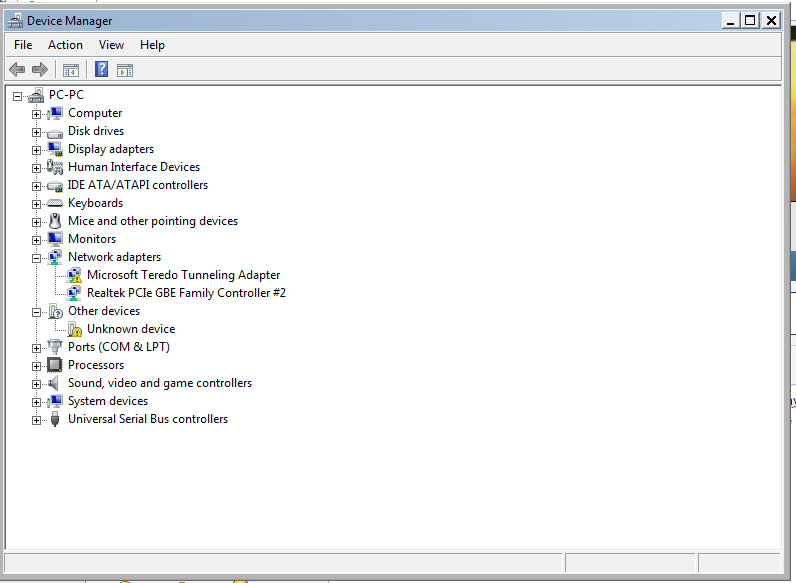
Task: Click the show/hide action pane toolbar icon
Action: coord(125,70)
